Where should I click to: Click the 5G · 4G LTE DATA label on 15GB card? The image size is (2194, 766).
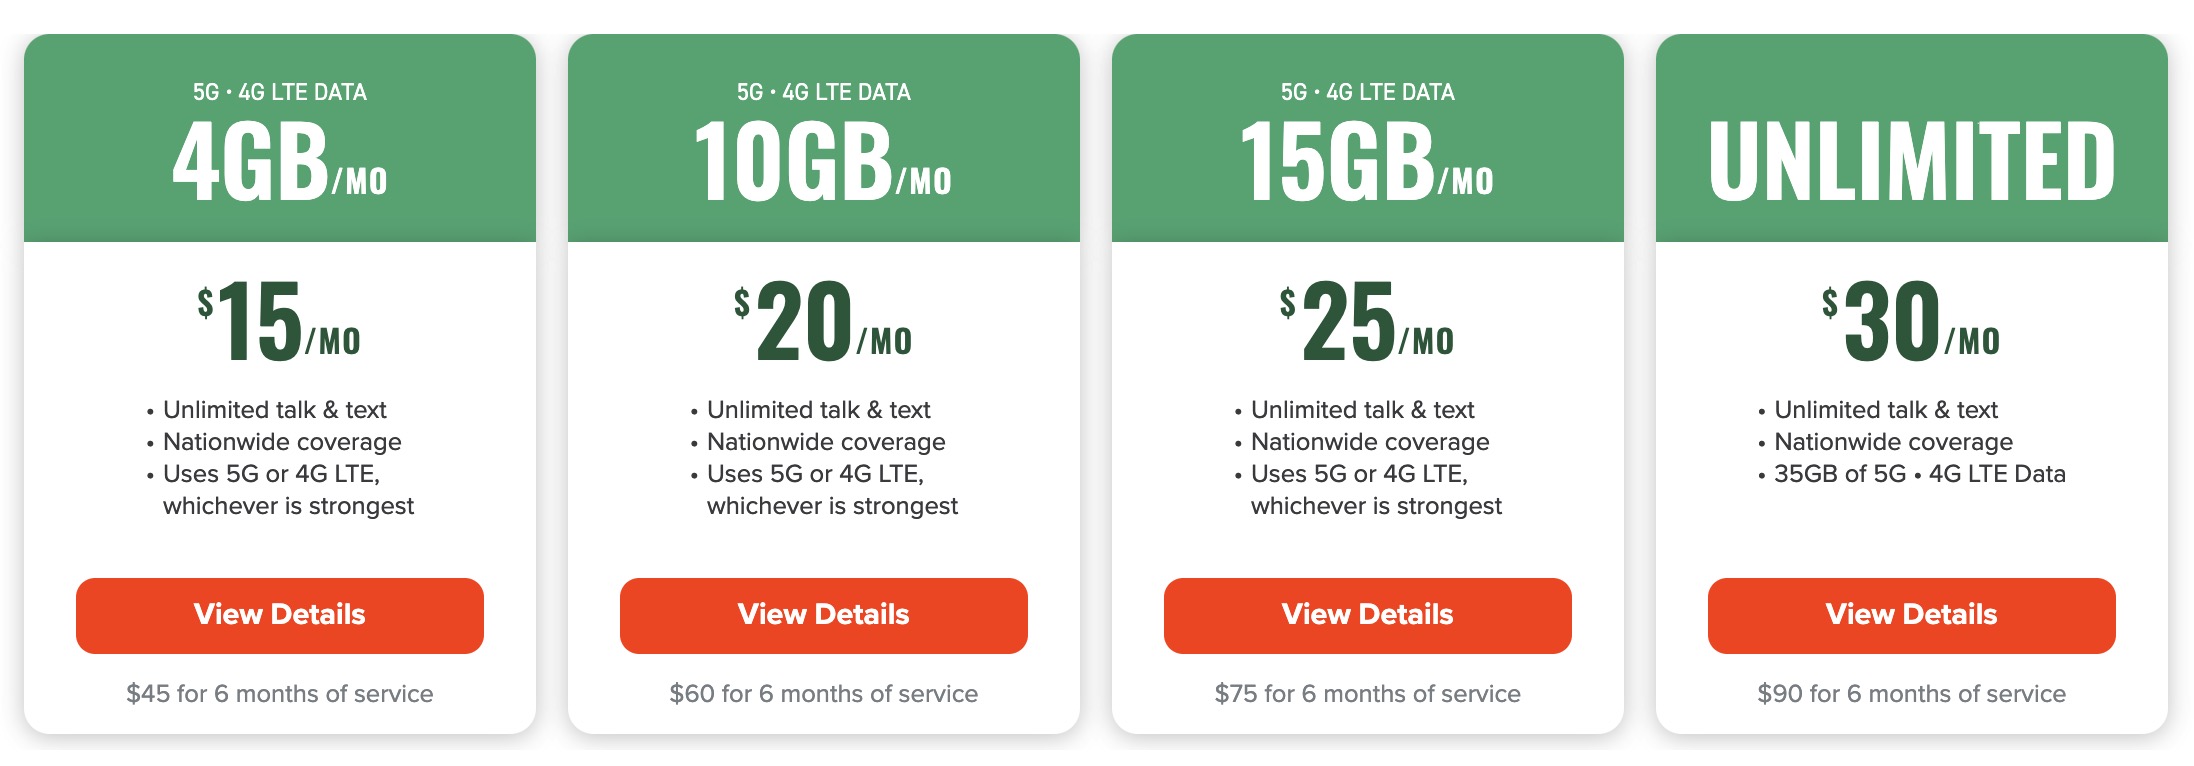(1367, 92)
